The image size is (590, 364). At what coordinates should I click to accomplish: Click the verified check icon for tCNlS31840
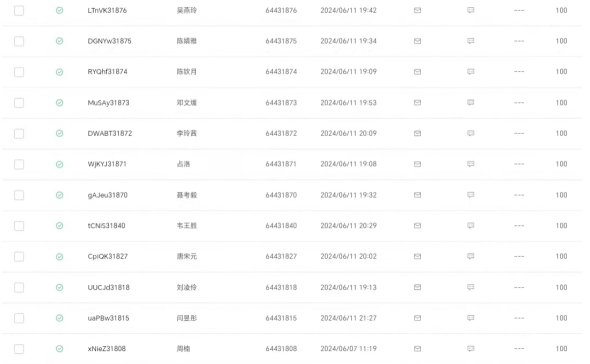59,225
